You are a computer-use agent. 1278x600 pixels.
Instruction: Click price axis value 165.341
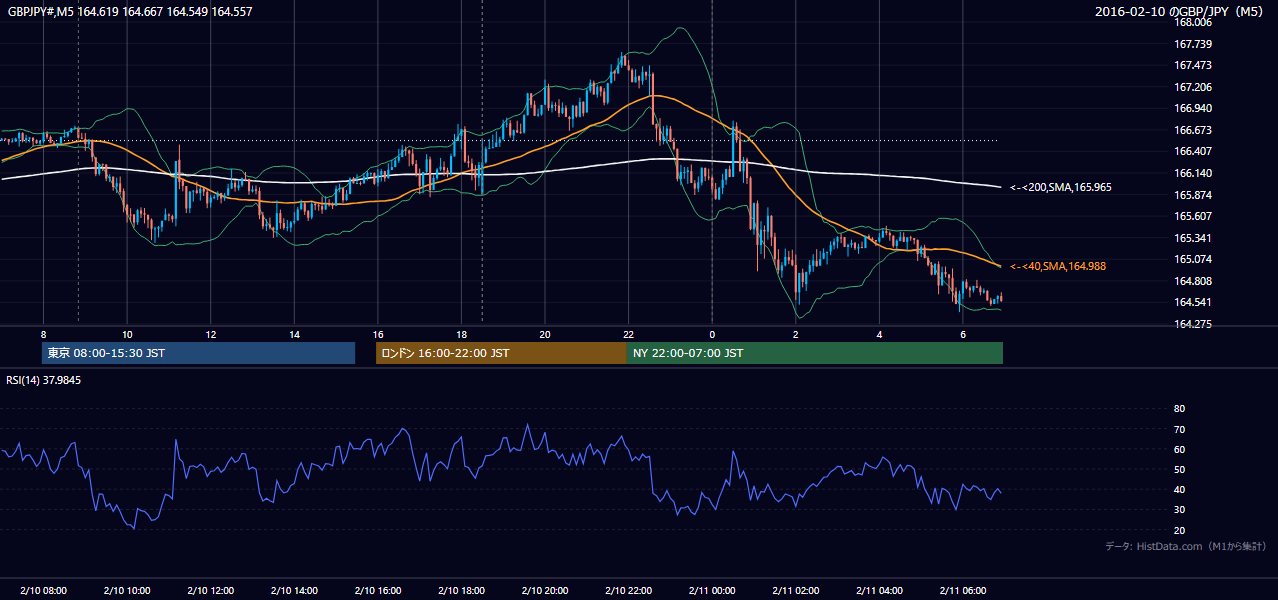pyautogui.click(x=1193, y=238)
